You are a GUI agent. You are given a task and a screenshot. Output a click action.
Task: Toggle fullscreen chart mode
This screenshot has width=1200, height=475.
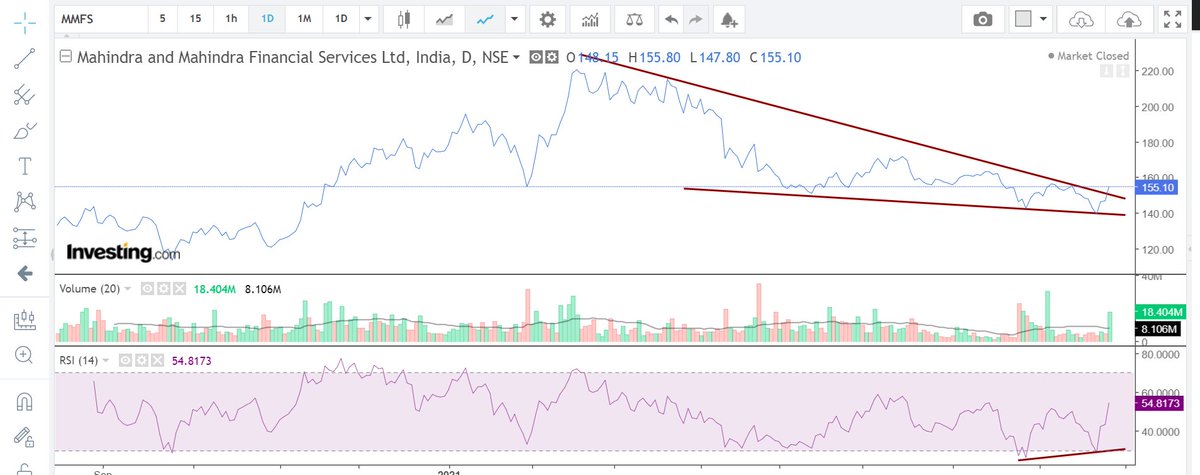pos(1172,19)
